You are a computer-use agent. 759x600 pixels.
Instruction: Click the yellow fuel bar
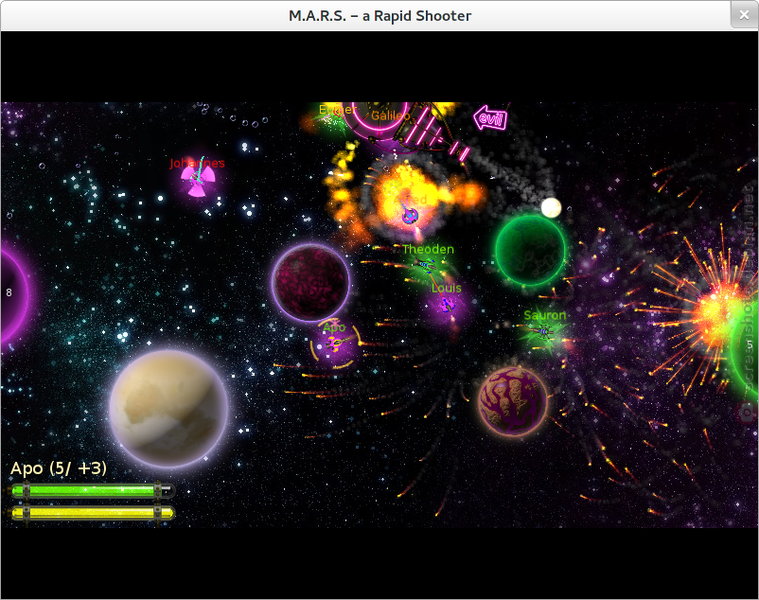(x=92, y=512)
